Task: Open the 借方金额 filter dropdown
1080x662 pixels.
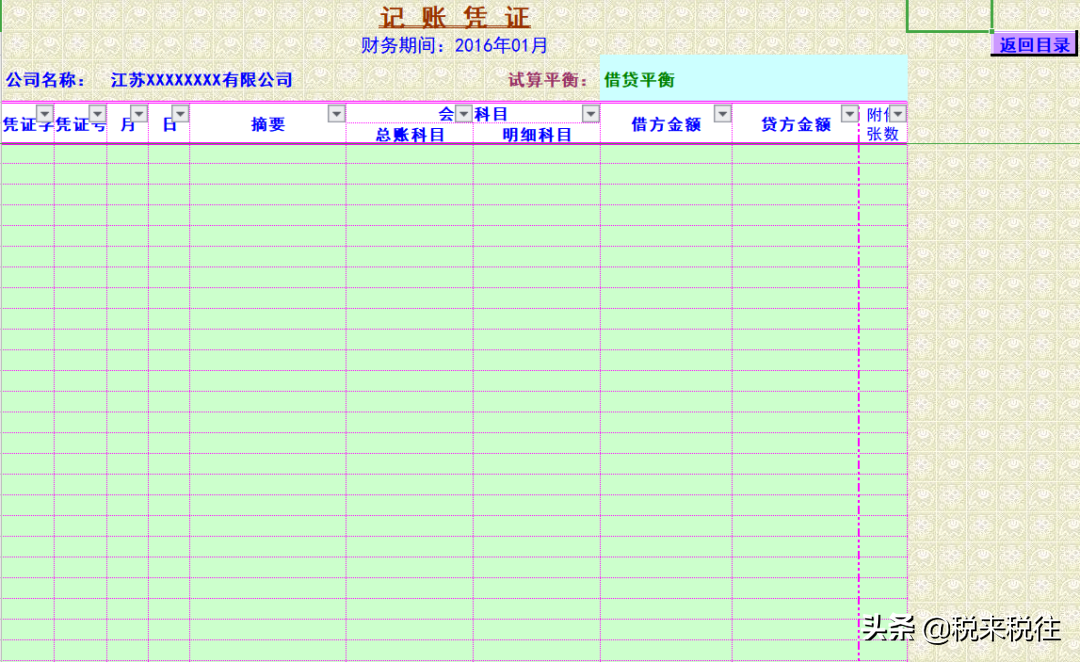Action: click(x=723, y=113)
